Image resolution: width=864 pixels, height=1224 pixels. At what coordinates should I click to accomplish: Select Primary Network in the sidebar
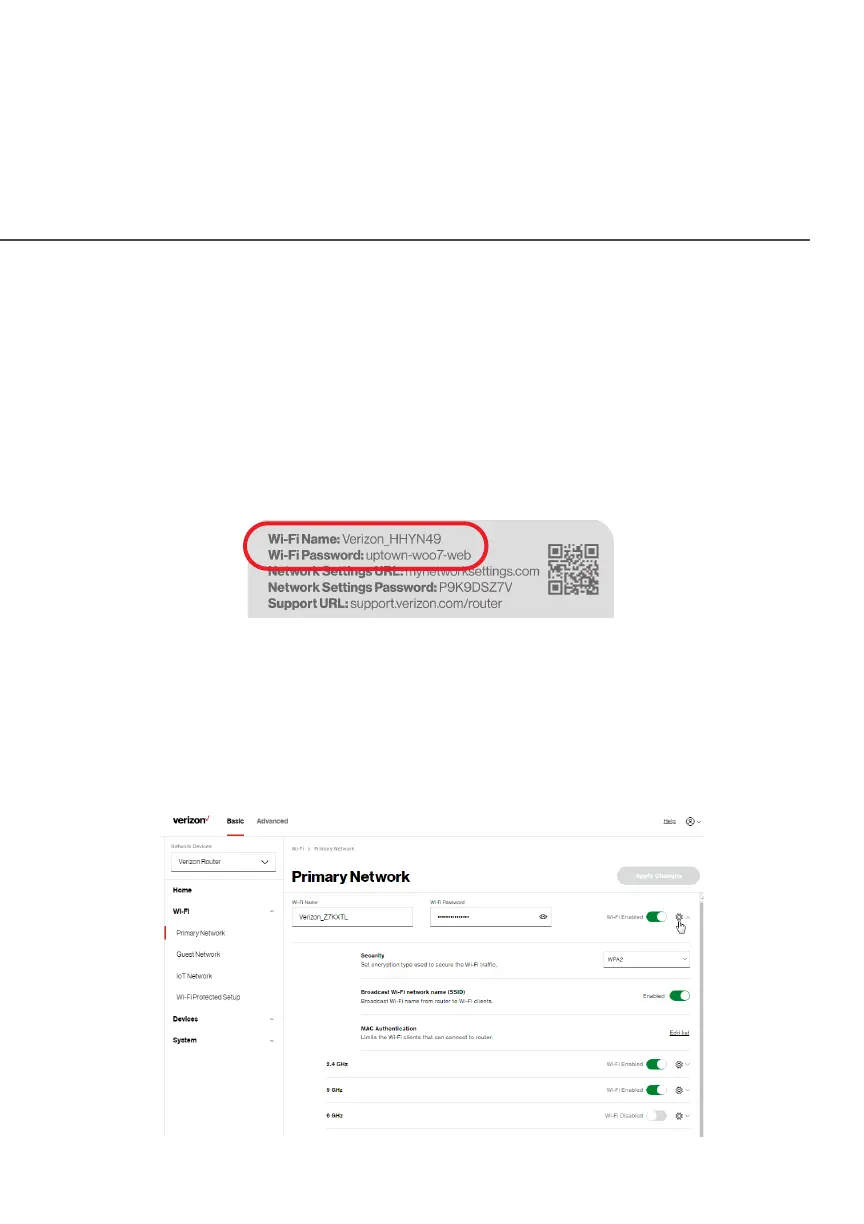click(x=200, y=933)
